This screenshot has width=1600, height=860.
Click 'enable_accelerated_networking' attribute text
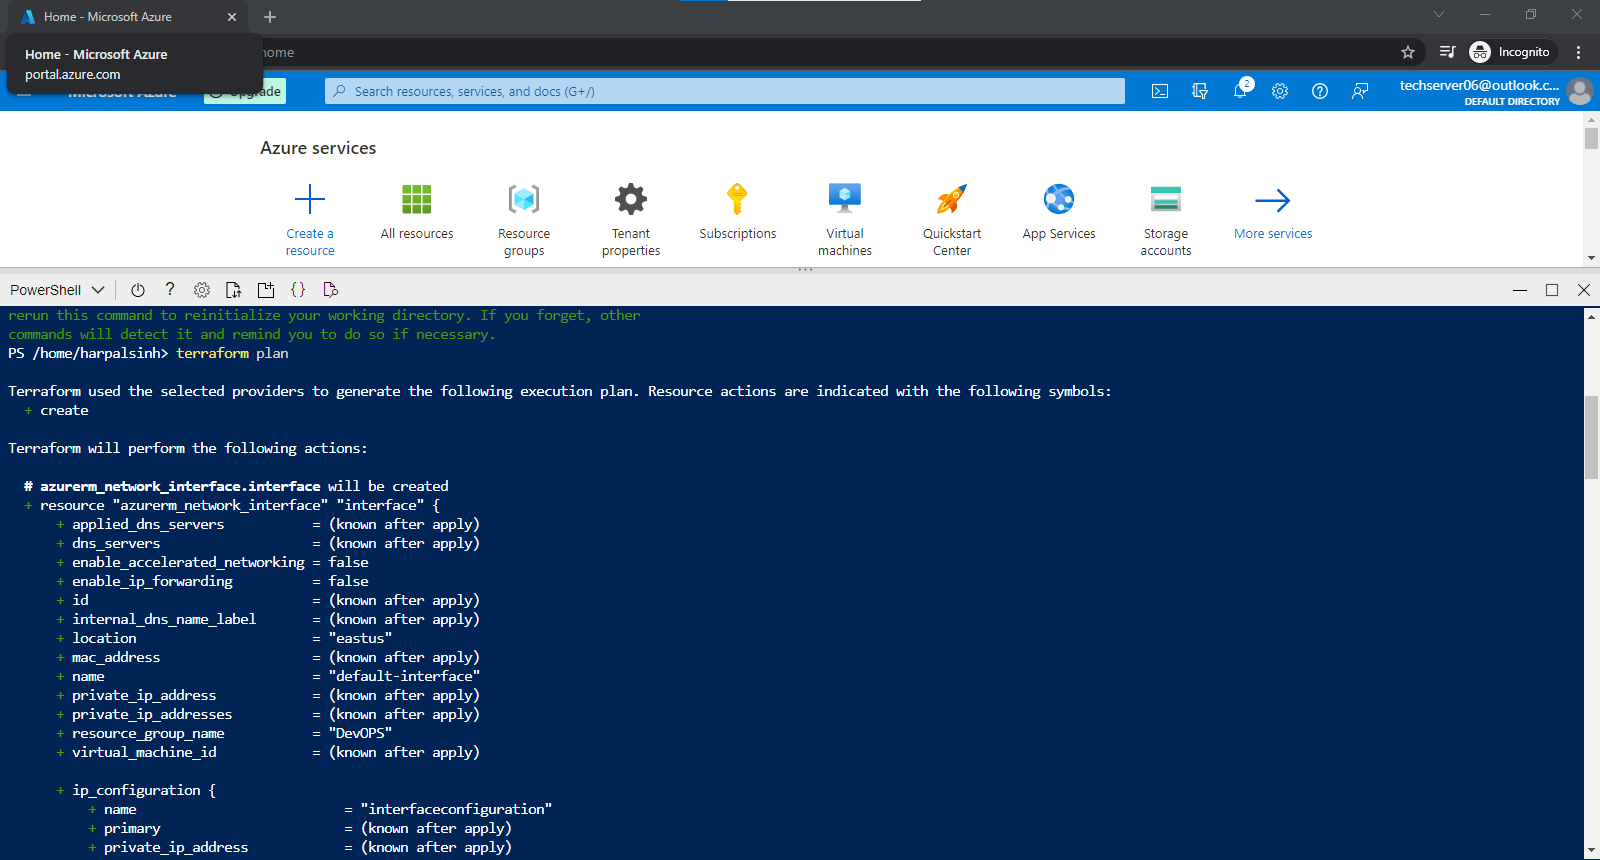[x=188, y=562]
